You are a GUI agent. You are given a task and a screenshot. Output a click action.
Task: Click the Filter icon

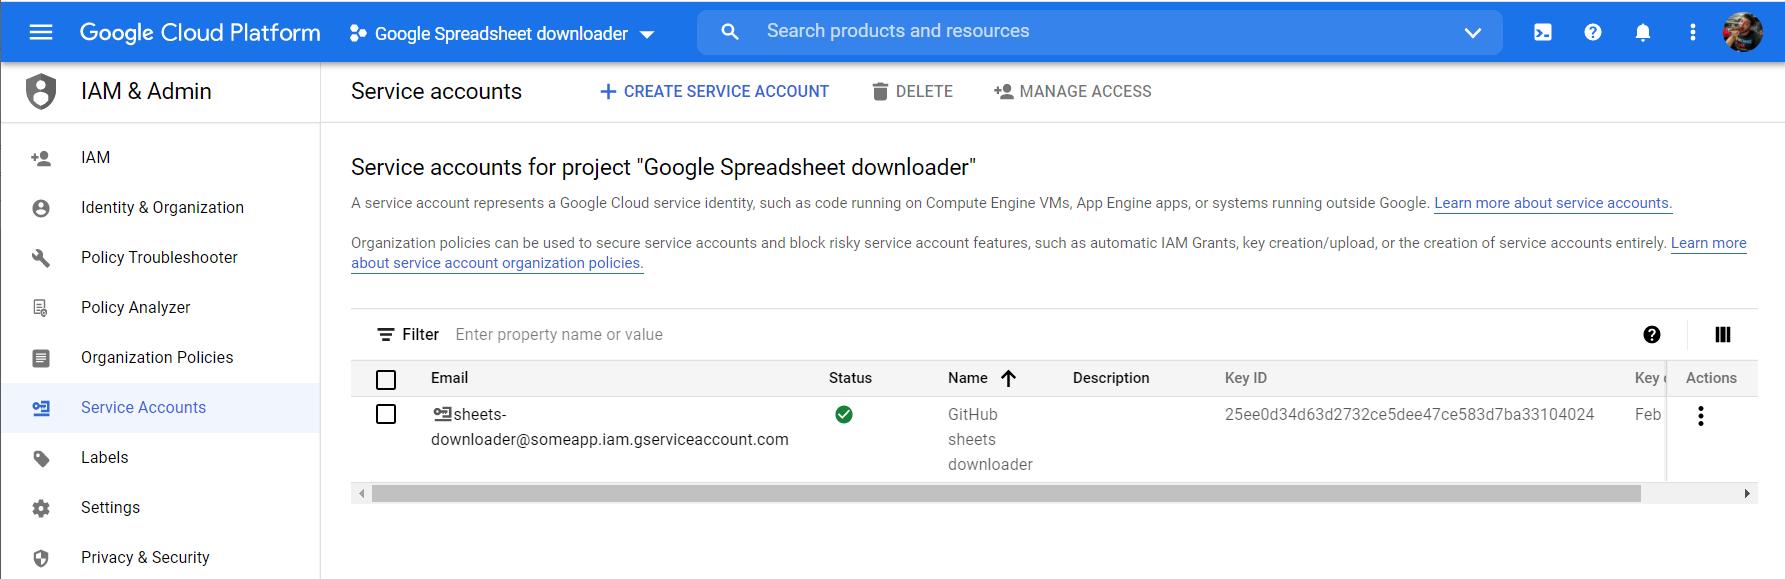pos(386,335)
